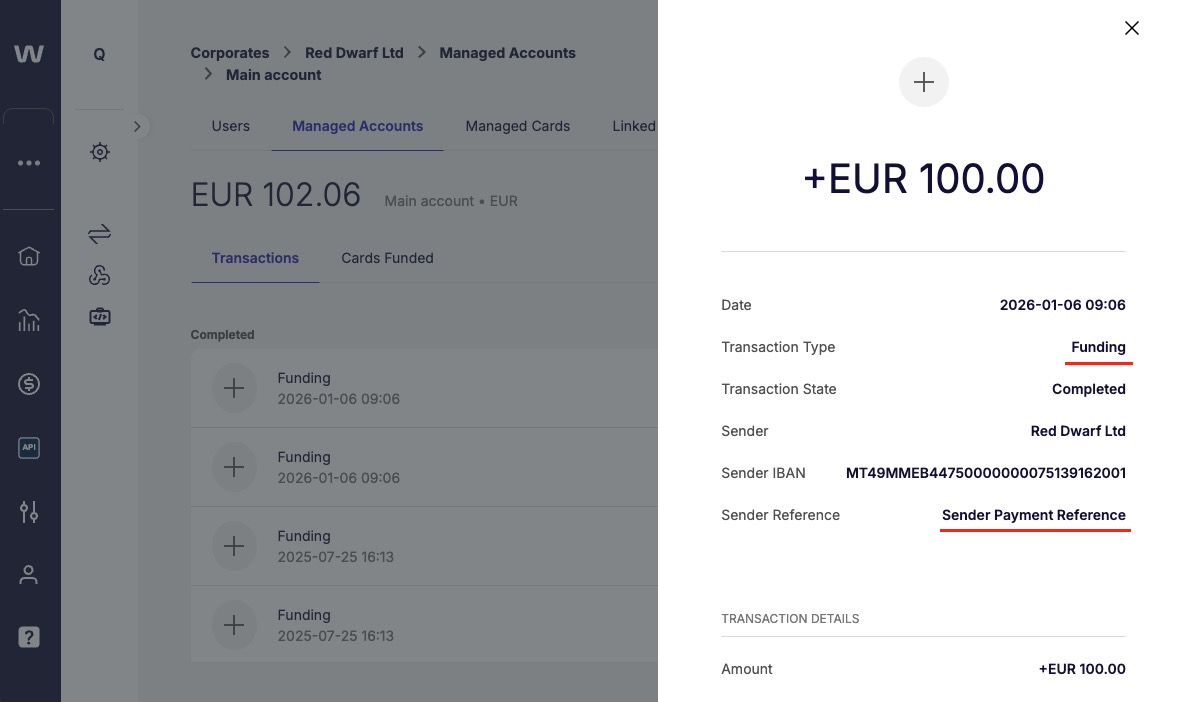The width and height of the screenshot is (1189, 702).
Task: Open the analytics chart icon
Action: point(29,320)
